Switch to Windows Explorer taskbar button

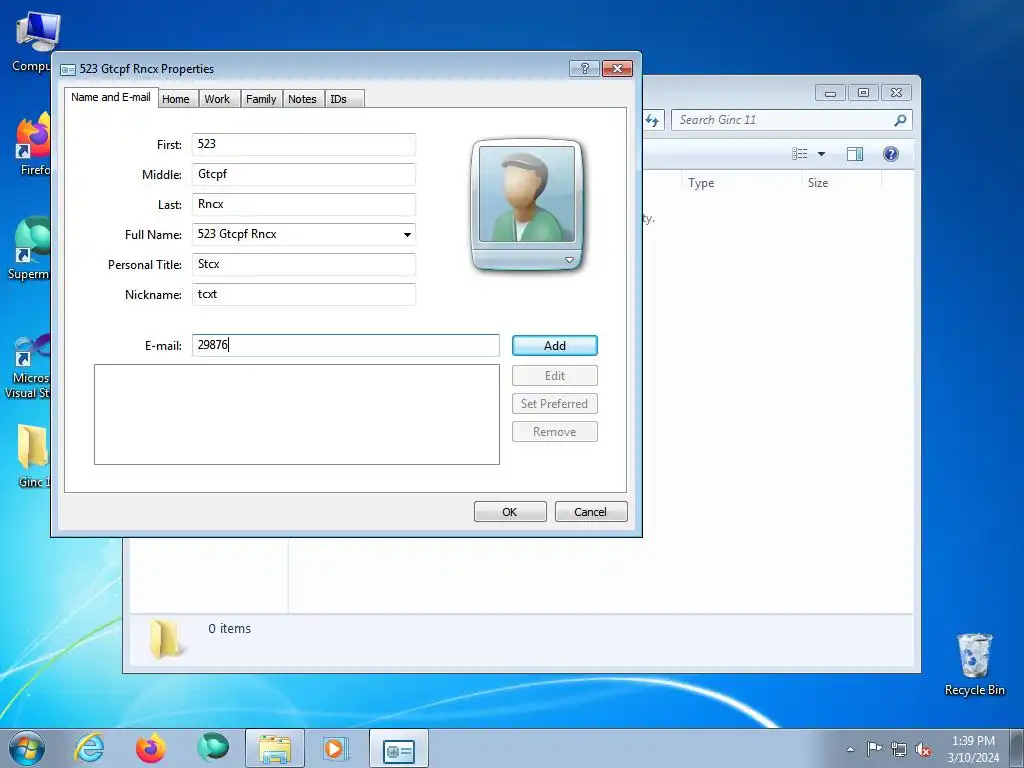point(275,748)
